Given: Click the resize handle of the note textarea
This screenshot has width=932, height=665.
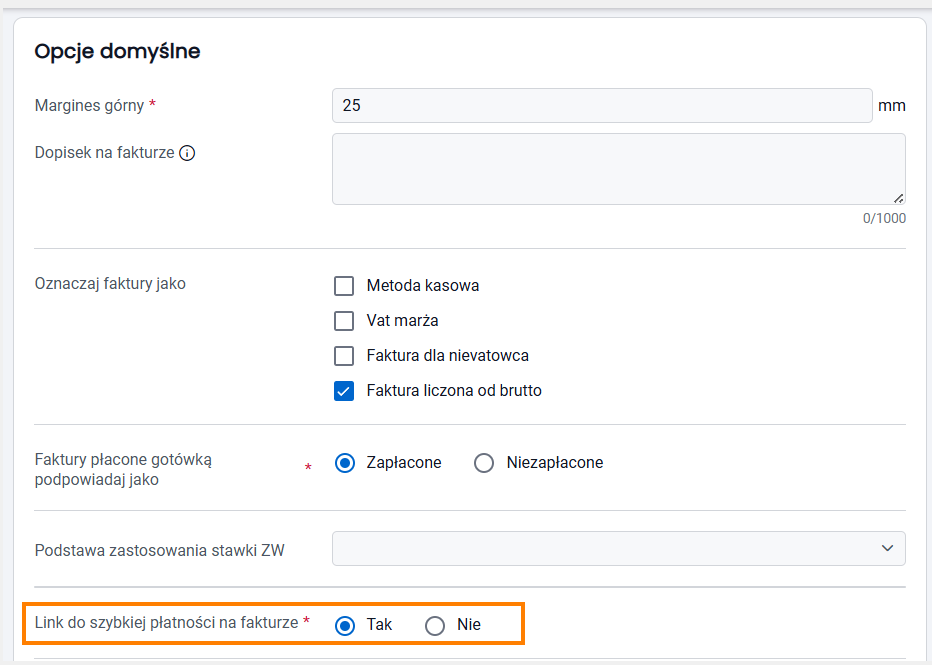Looking at the screenshot, I should tap(899, 198).
